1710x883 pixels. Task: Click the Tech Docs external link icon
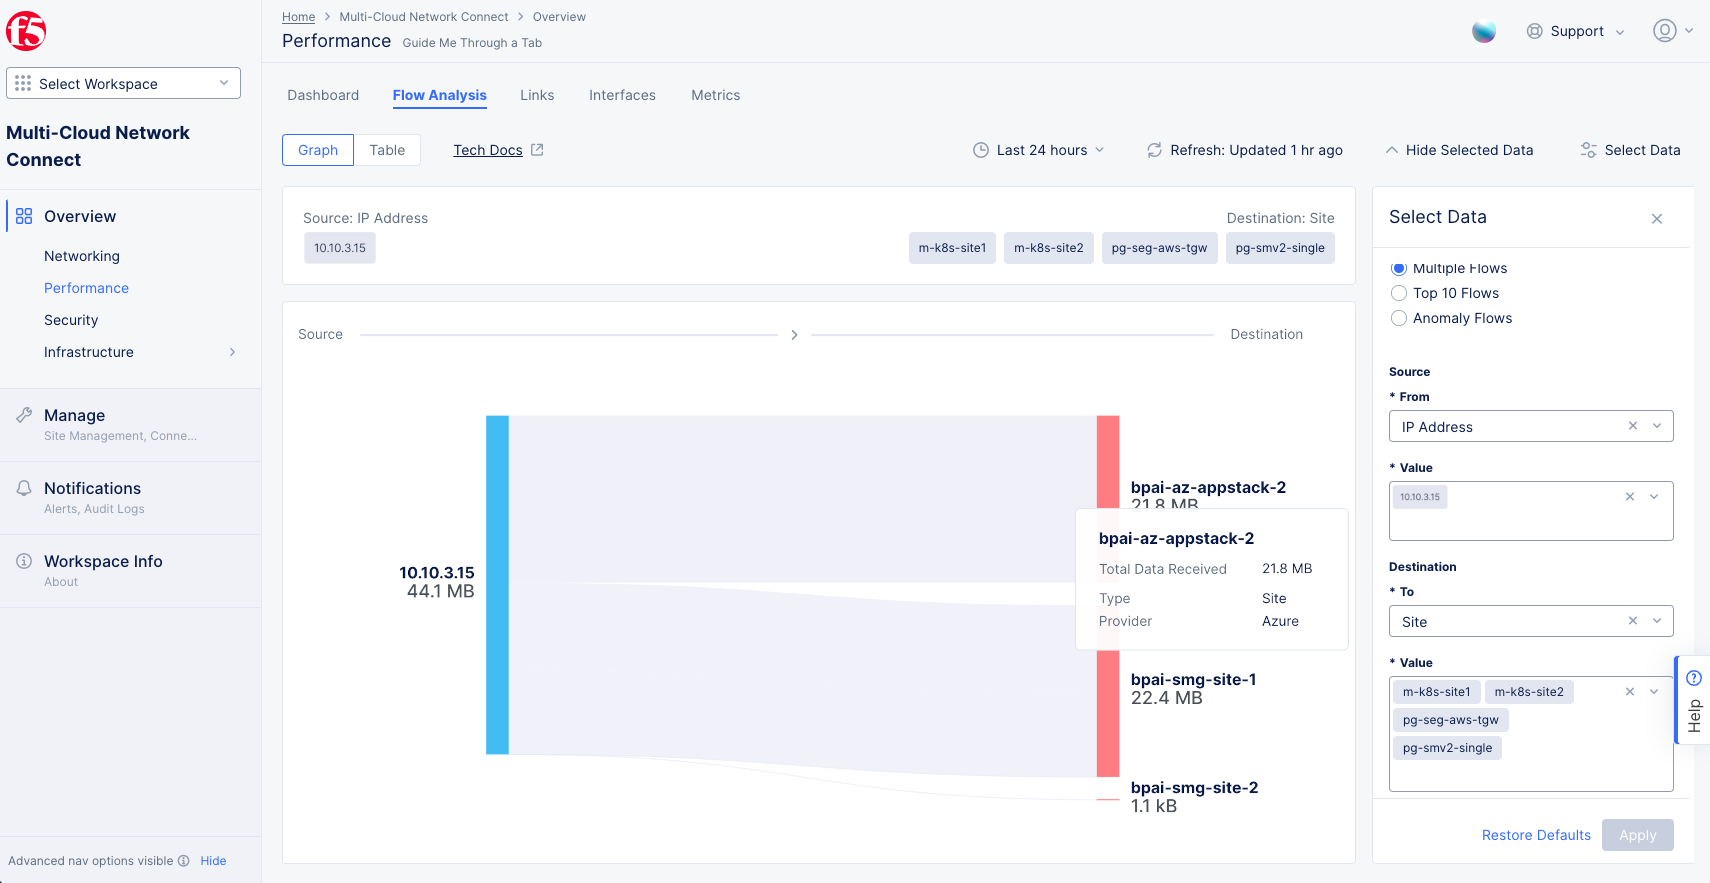[537, 150]
